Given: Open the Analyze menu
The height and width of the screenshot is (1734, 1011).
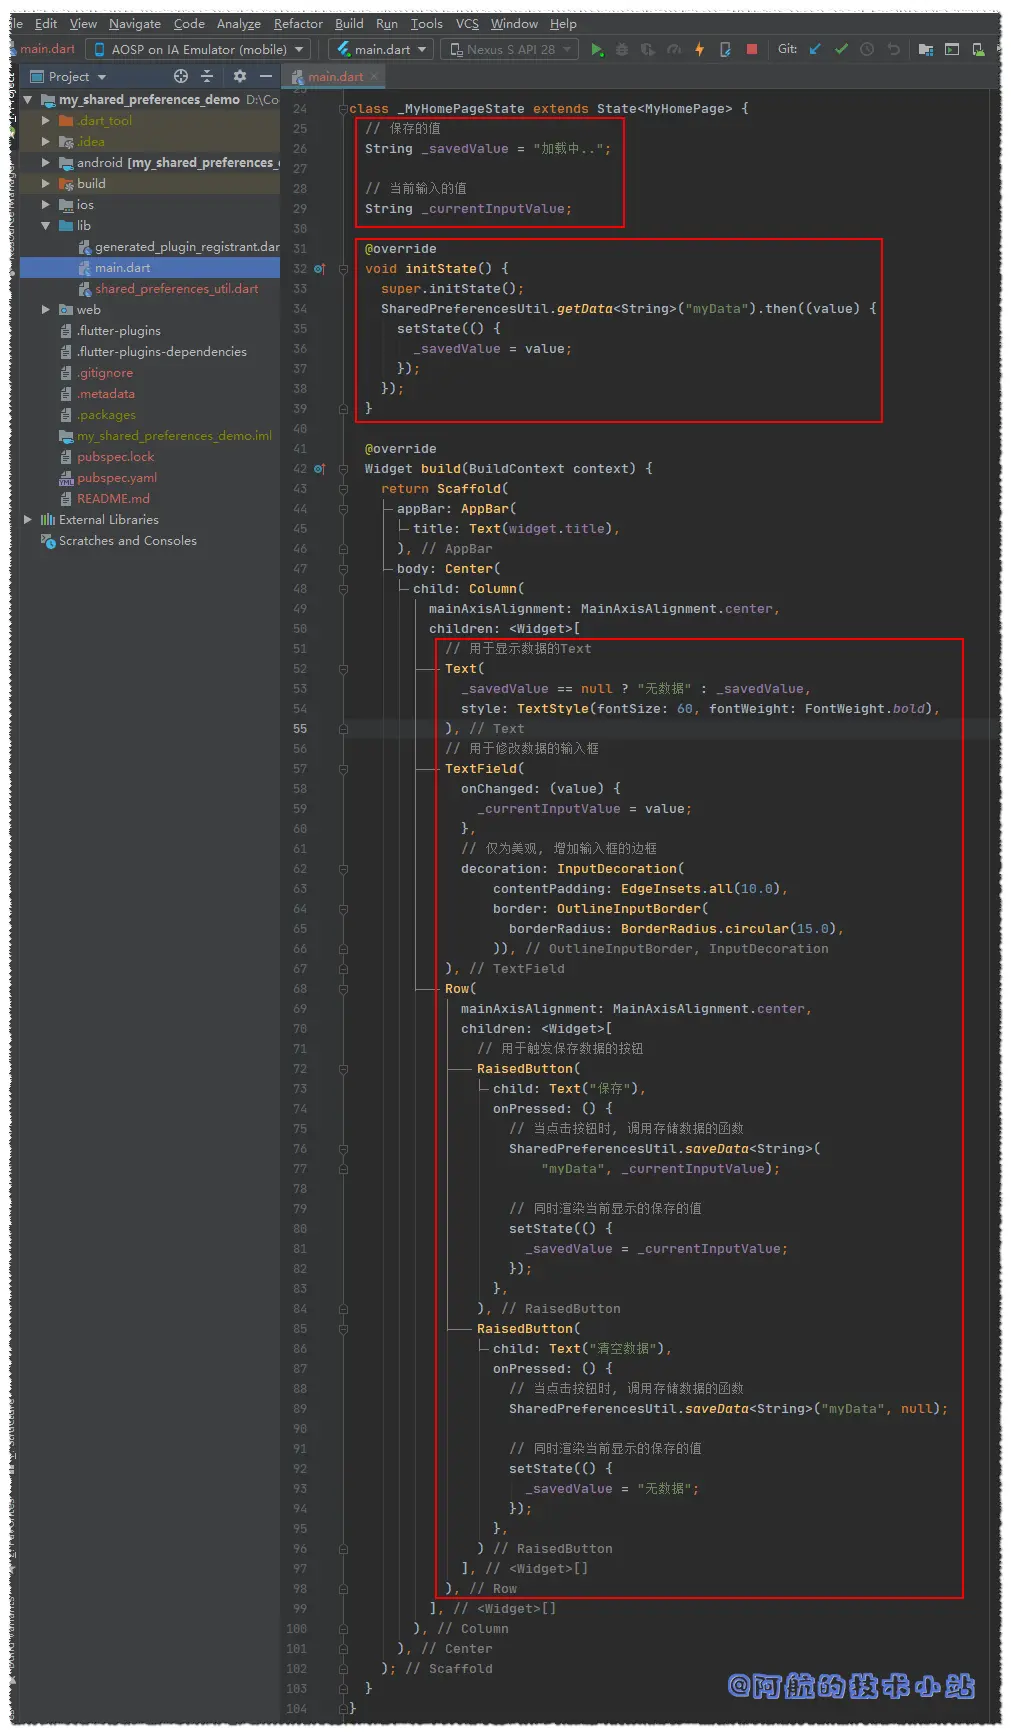Looking at the screenshot, I should click(x=239, y=24).
